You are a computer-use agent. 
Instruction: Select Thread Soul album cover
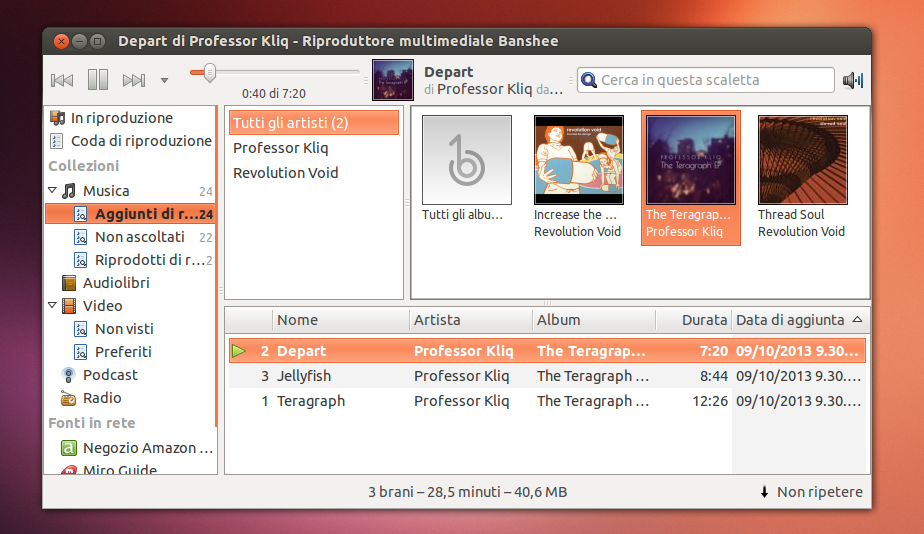click(x=803, y=160)
